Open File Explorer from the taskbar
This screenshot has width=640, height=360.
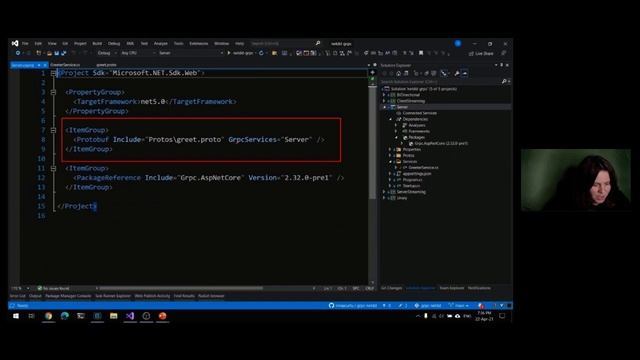pyautogui.click(x=113, y=316)
